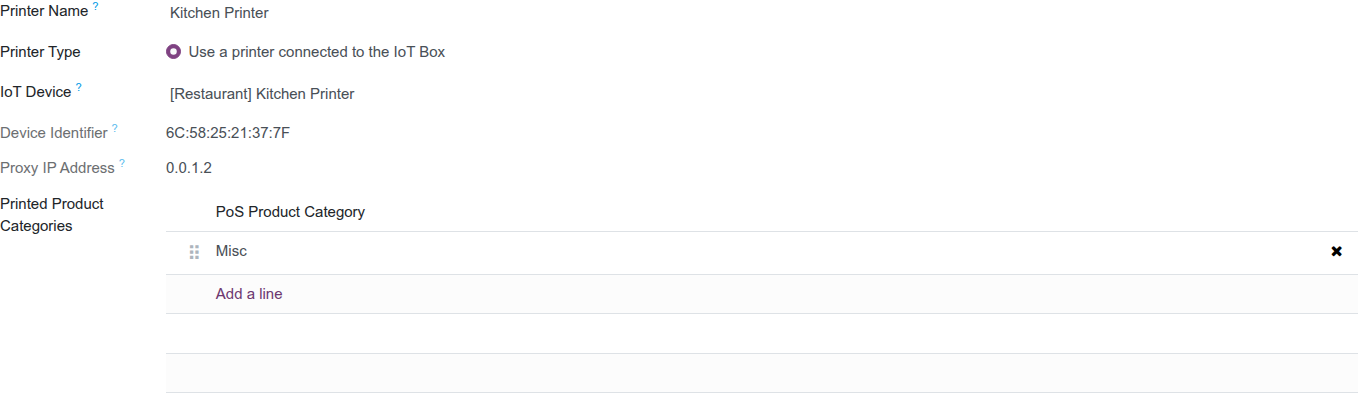The image size is (1358, 410).
Task: Click the IoT Device field label
Action: pos(36,92)
